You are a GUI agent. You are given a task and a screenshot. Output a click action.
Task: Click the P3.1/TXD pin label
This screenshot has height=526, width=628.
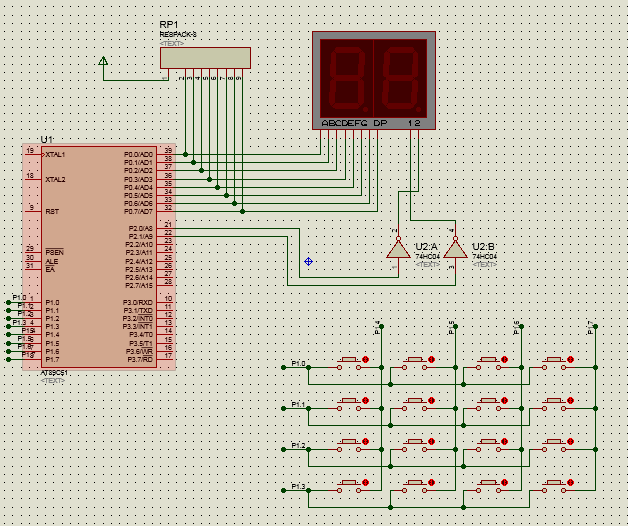point(138,310)
